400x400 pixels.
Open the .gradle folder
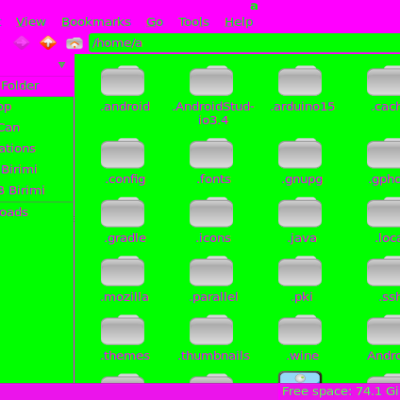click(x=123, y=212)
